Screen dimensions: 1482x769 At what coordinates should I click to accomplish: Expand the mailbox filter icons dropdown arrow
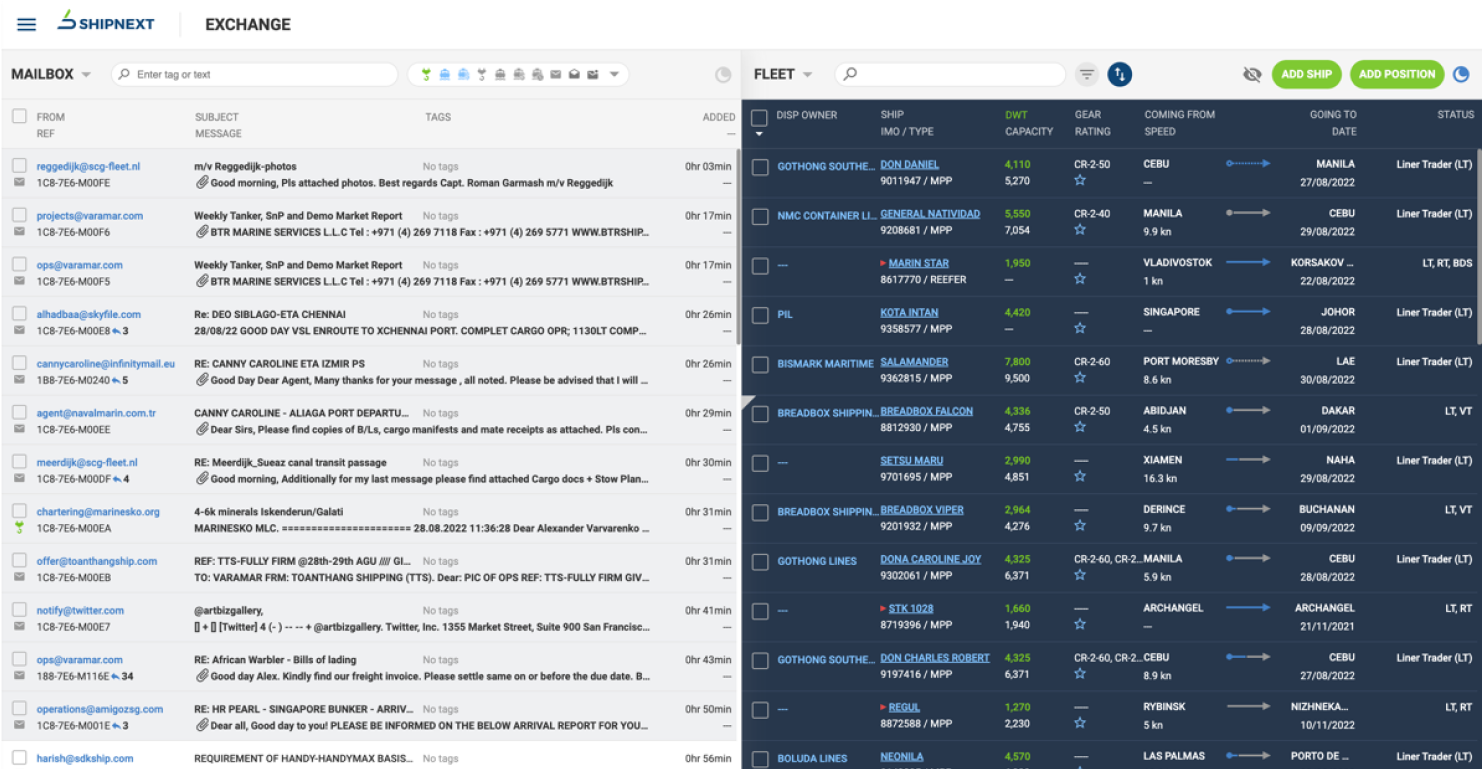click(614, 74)
